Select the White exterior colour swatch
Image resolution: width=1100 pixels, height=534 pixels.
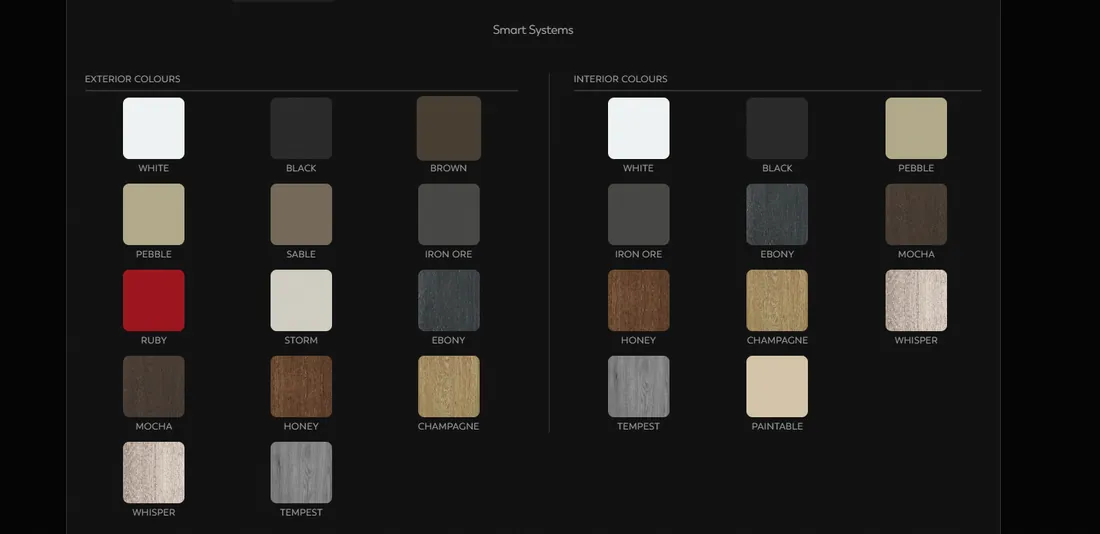click(x=154, y=128)
